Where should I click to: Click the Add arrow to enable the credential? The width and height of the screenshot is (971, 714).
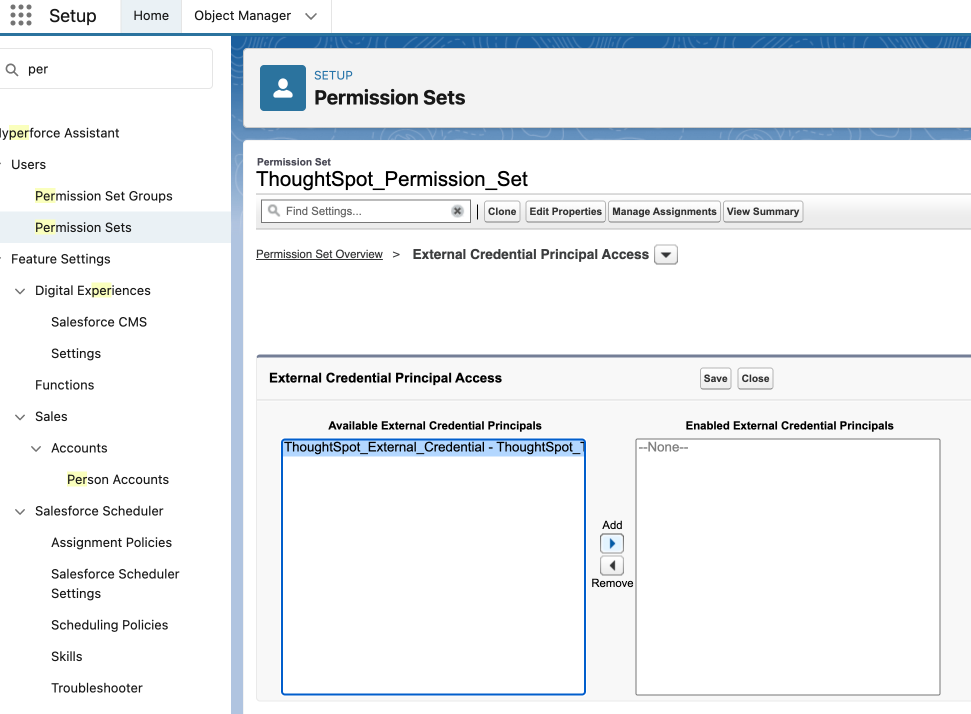click(x=612, y=543)
